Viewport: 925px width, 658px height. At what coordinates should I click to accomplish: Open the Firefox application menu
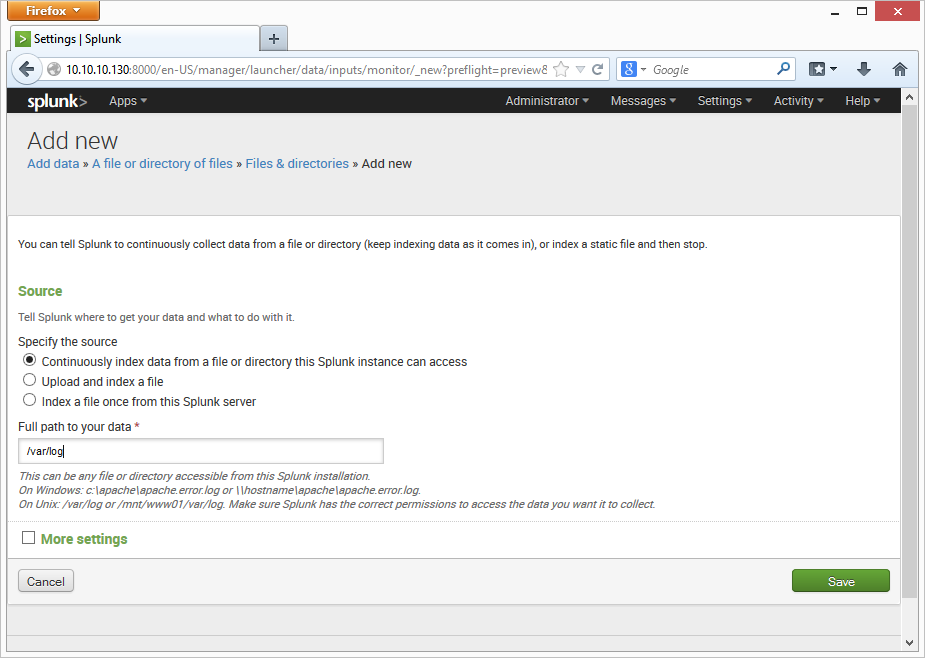click(53, 11)
